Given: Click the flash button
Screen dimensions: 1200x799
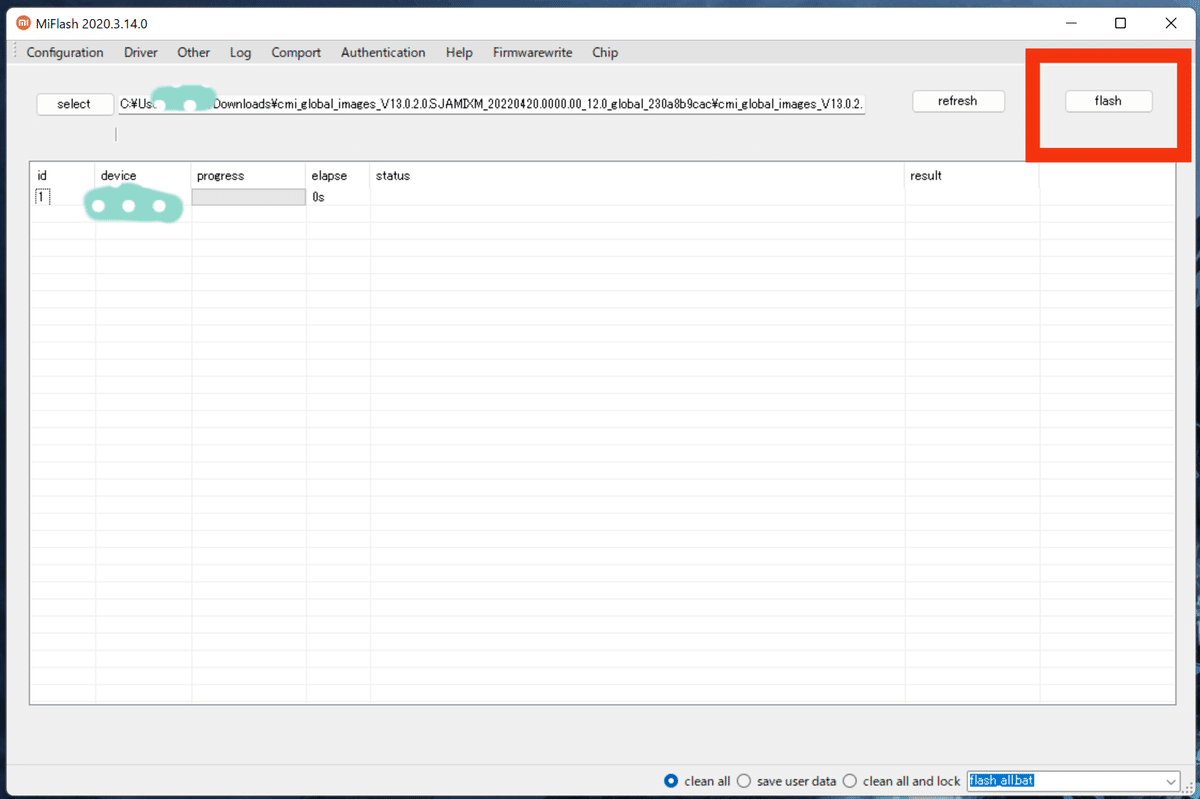Looking at the screenshot, I should 1108,101.
